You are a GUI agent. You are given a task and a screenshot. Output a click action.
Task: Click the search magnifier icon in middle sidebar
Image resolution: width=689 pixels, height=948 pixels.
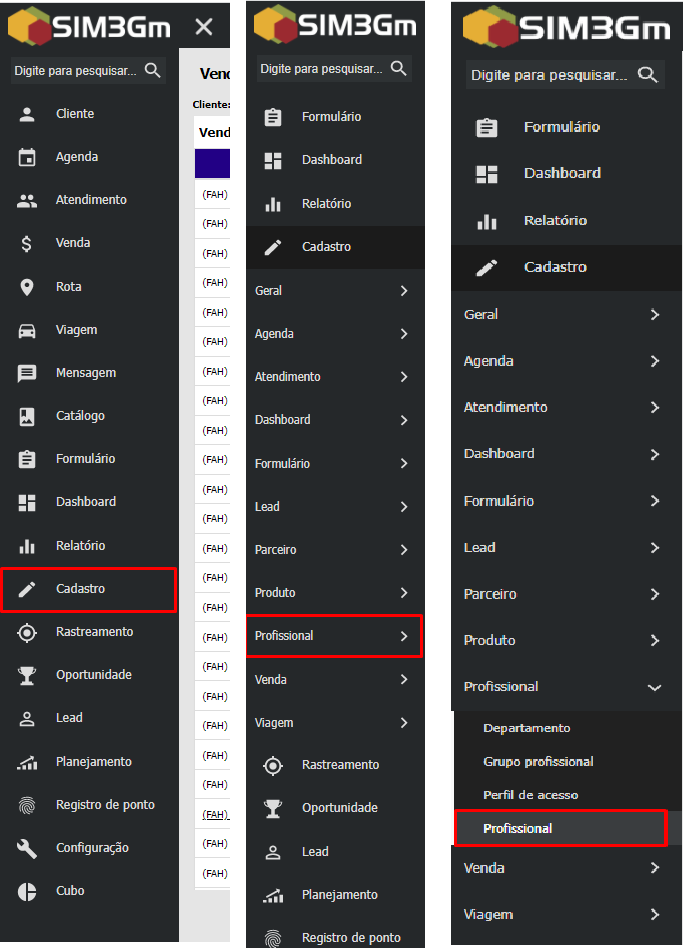(399, 68)
